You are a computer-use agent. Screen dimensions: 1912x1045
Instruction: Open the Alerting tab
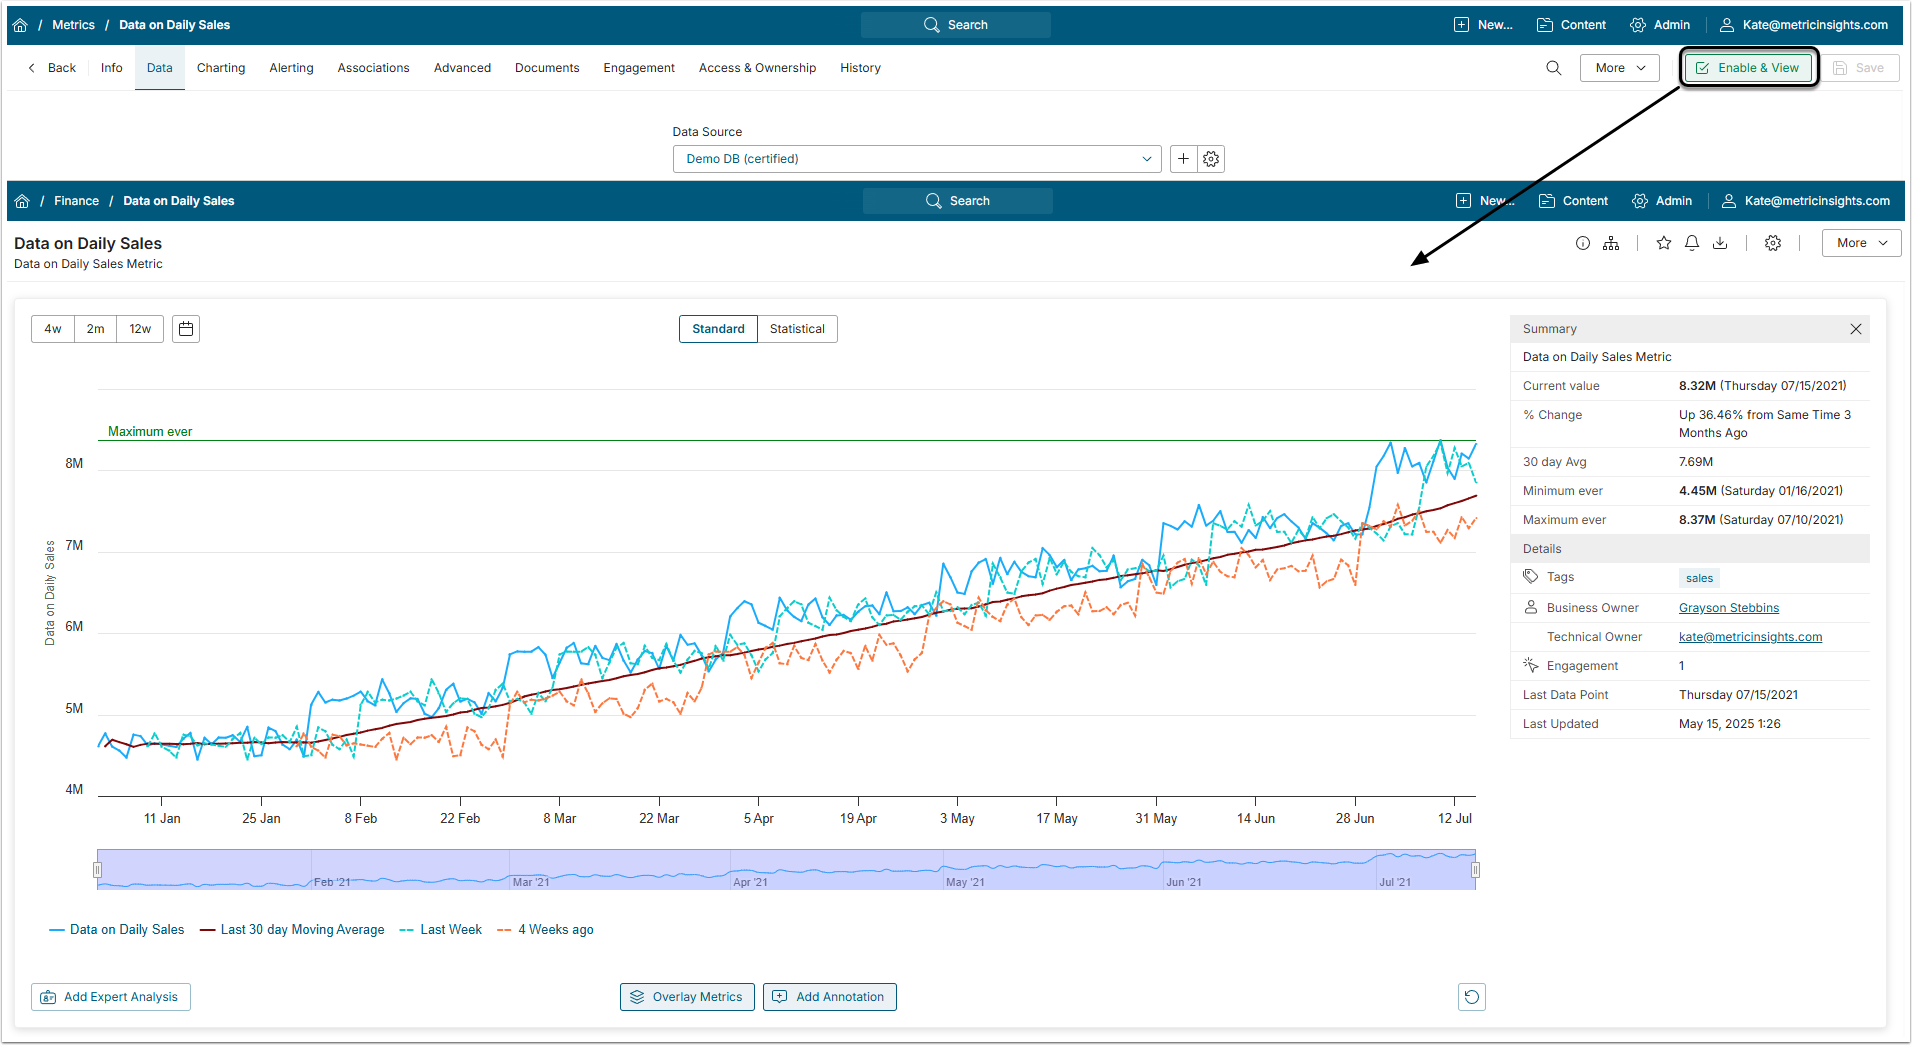pos(291,68)
